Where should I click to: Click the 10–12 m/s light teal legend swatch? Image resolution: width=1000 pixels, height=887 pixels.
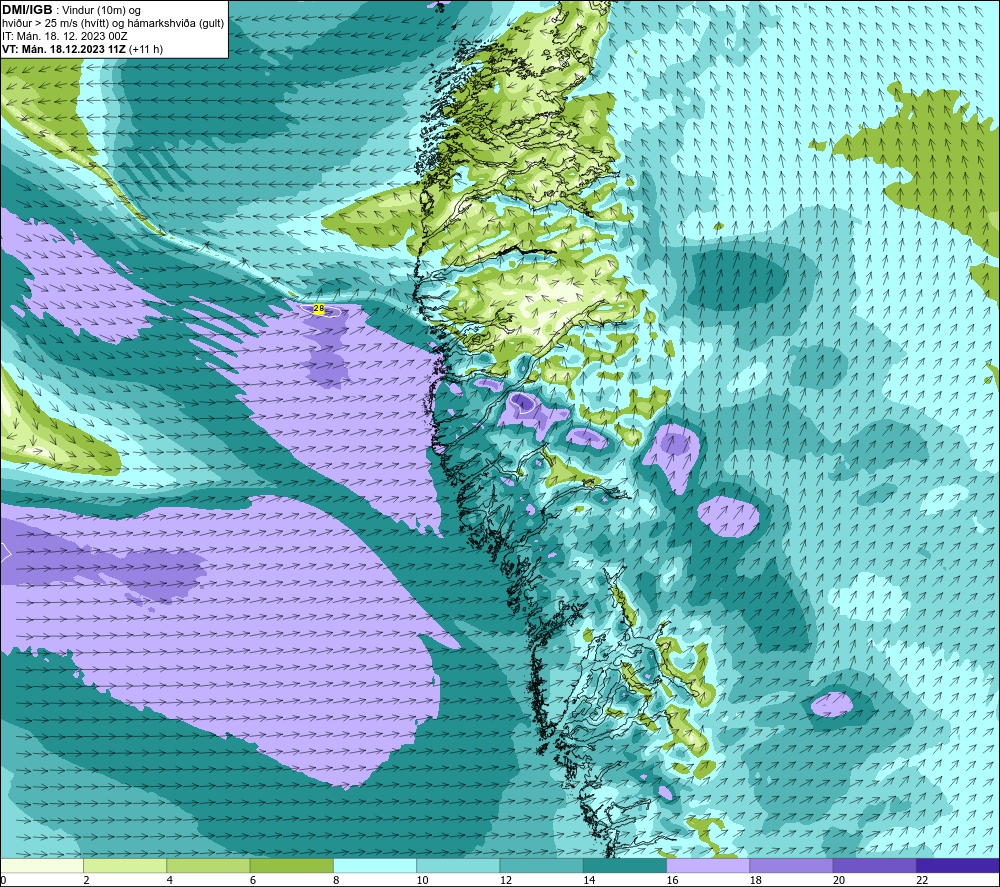(458, 865)
